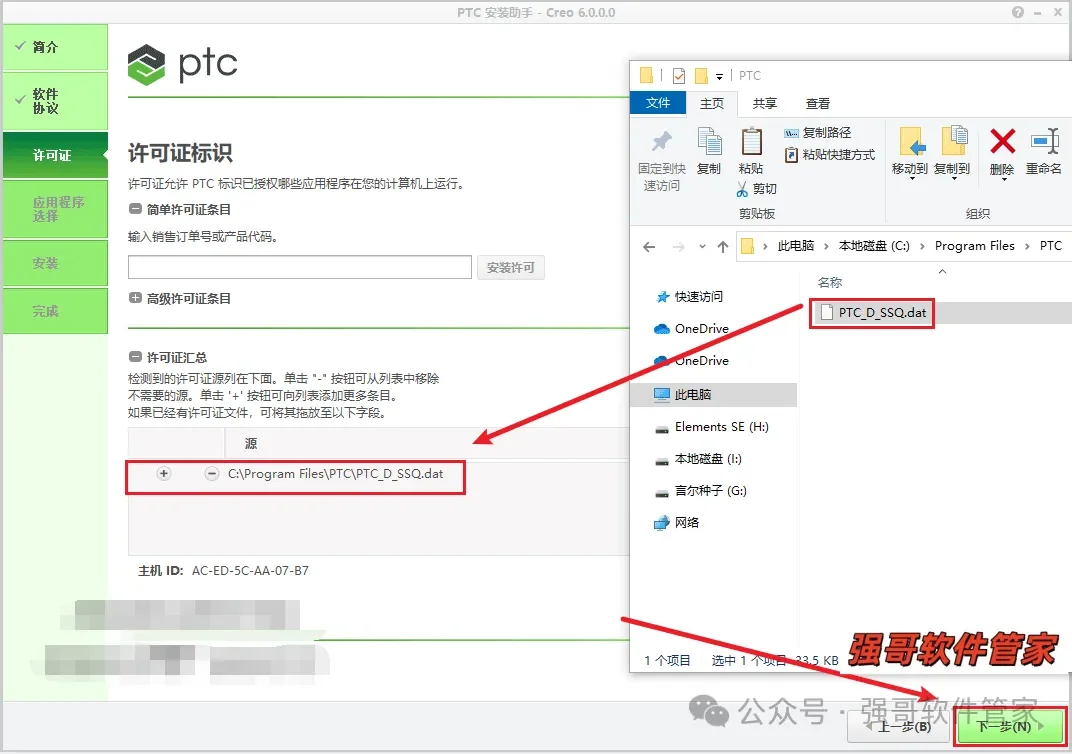Open the Local Disk (I:) drive

(x=698, y=459)
